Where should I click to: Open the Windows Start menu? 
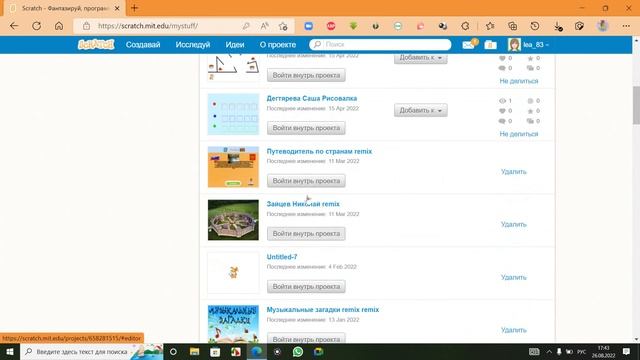point(10,351)
